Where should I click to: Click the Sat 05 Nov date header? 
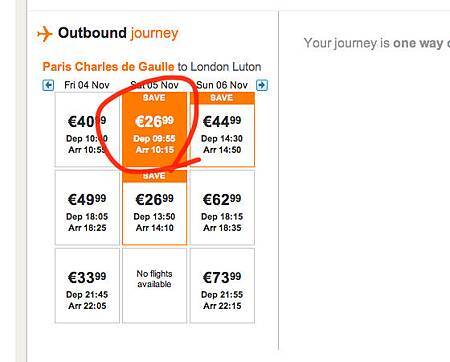point(154,85)
